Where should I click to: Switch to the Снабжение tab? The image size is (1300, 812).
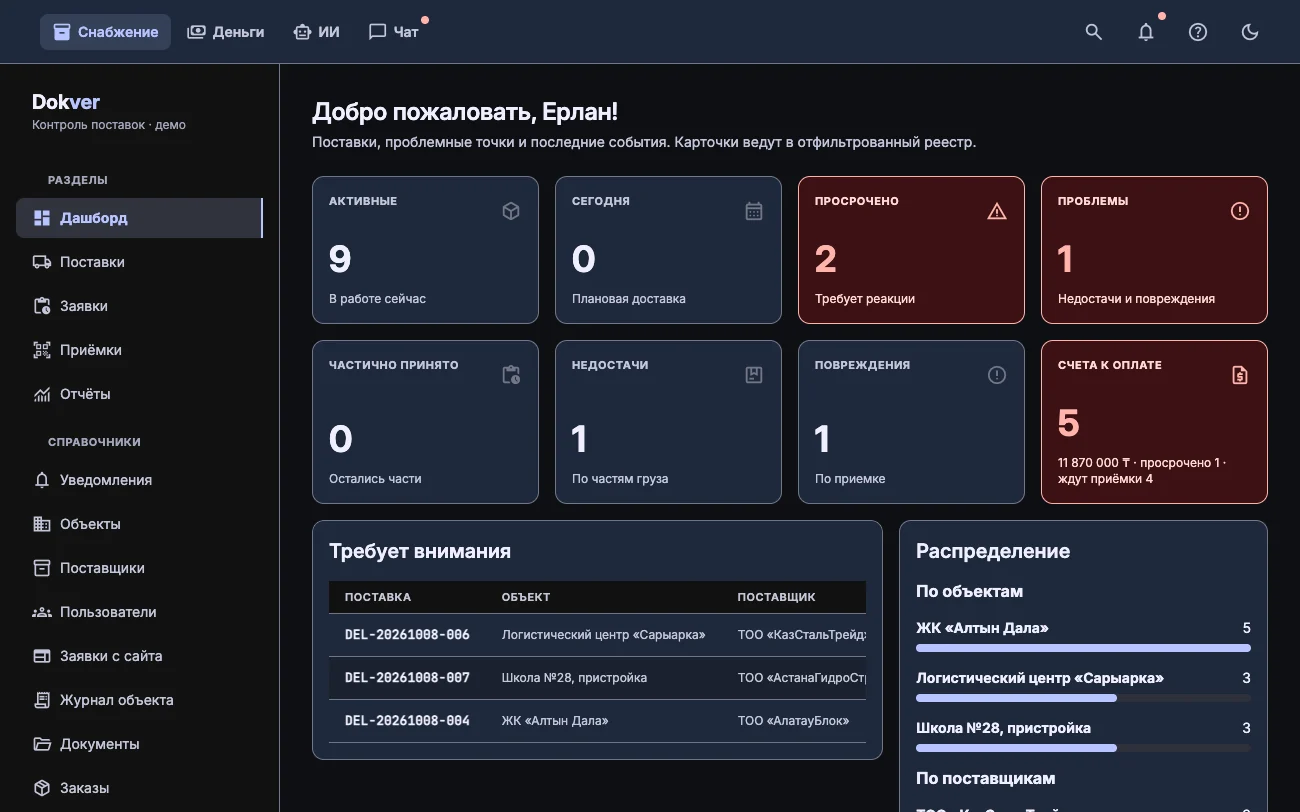pos(105,32)
